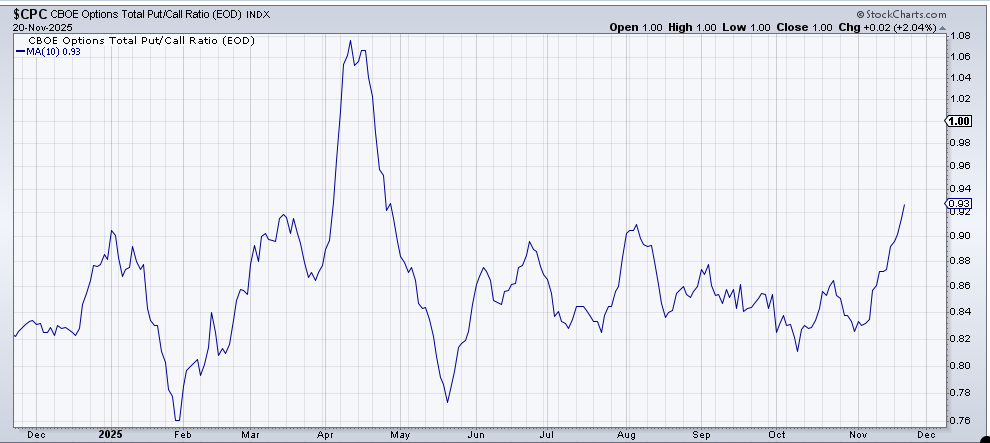Click the blue MA(10) legend line marker
990x443 pixels.
click(x=20, y=52)
